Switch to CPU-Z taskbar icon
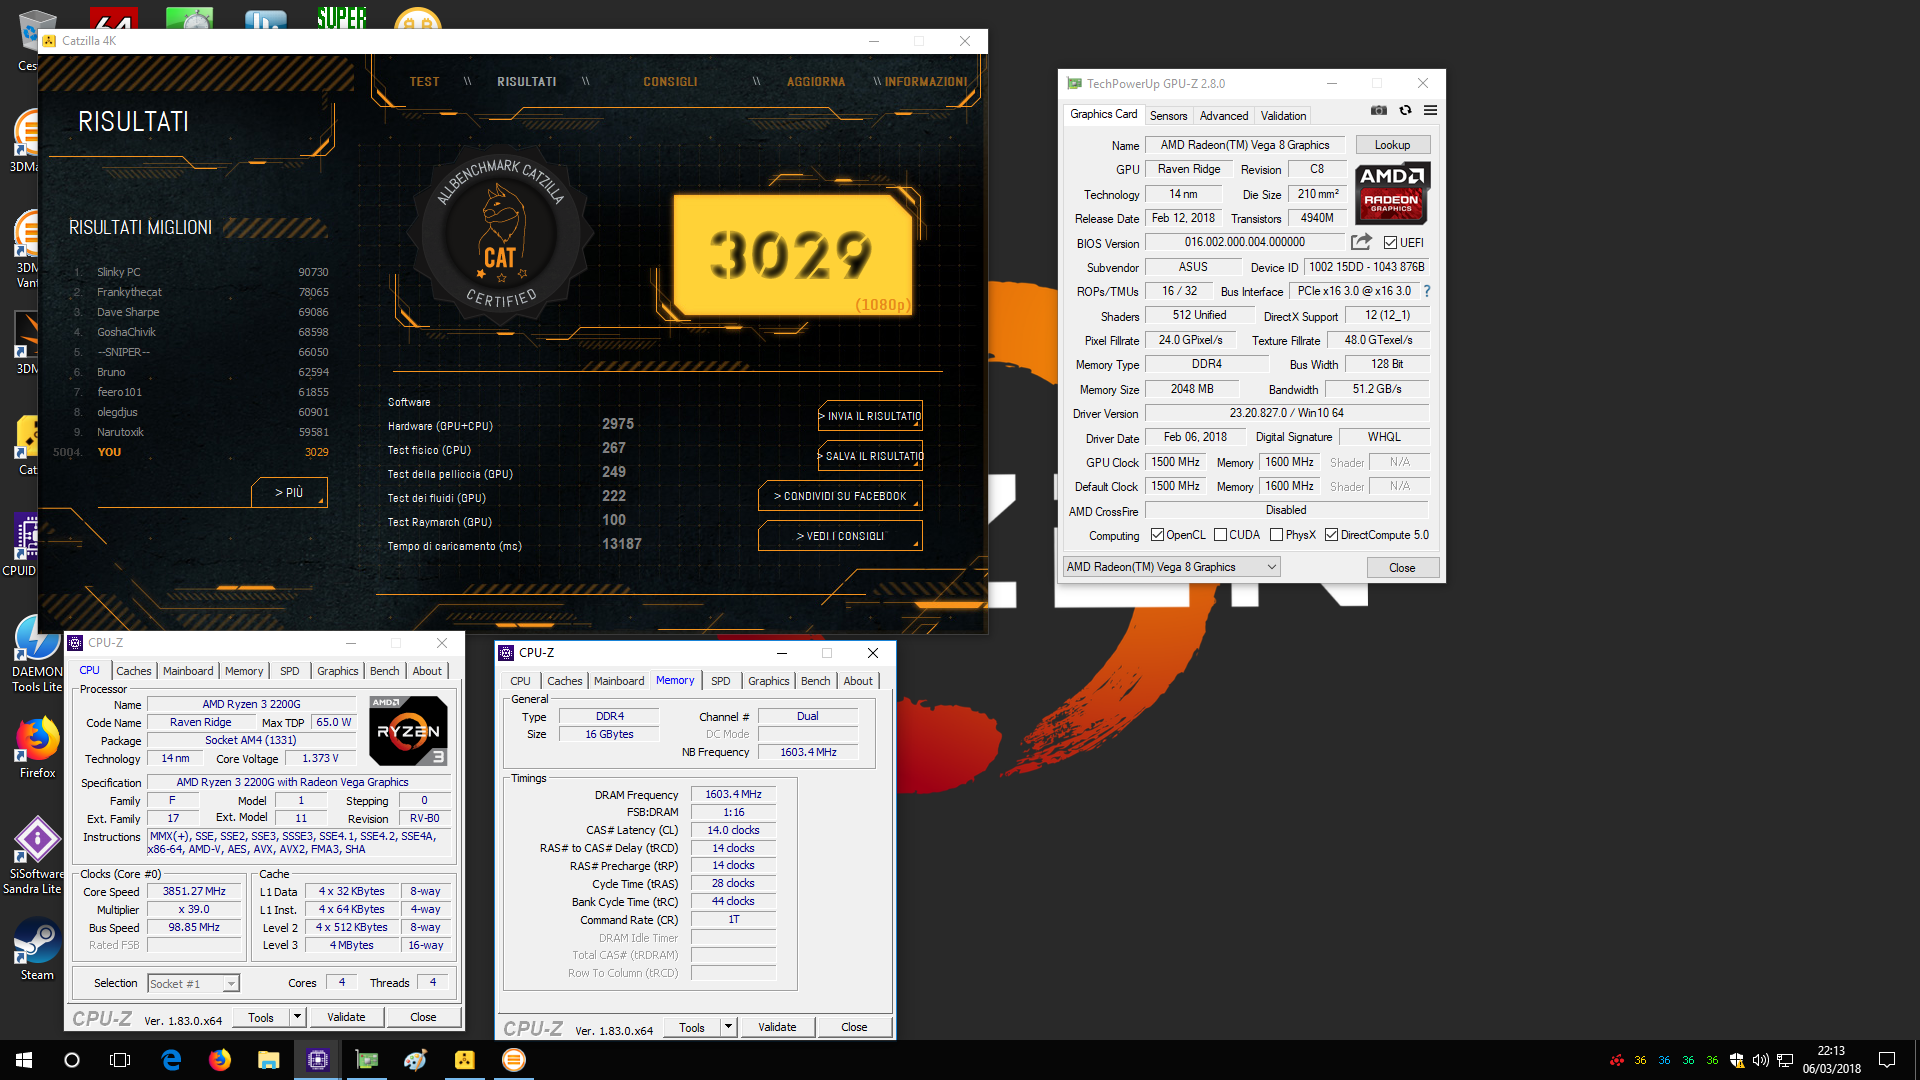This screenshot has height=1080, width=1920. click(317, 1060)
